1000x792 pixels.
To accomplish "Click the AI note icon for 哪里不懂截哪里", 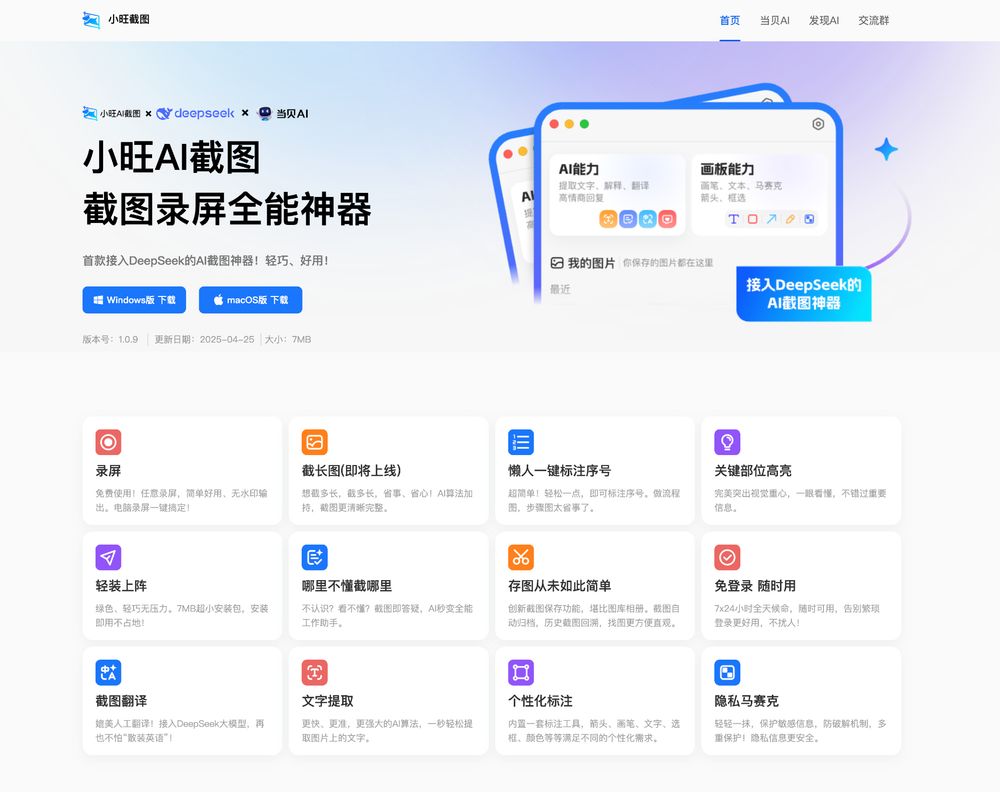I will click(314, 557).
